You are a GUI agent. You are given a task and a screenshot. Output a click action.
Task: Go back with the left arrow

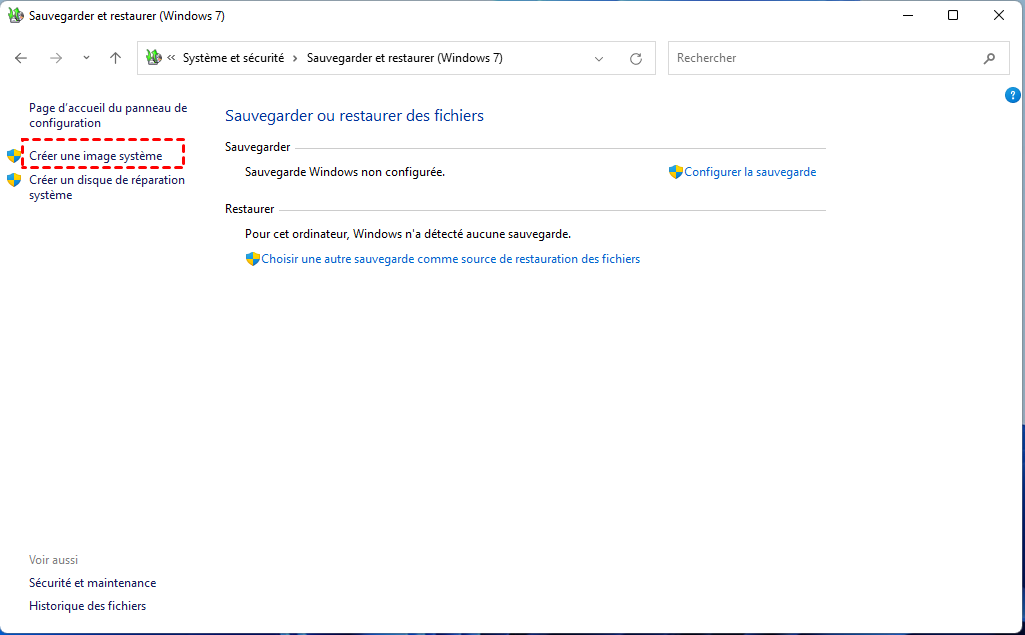[x=21, y=58]
